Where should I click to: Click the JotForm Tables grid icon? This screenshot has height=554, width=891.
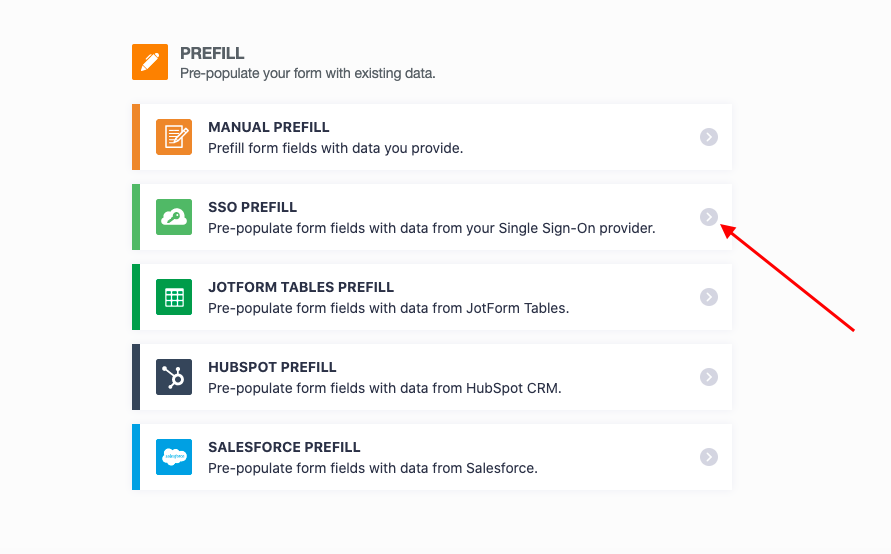tap(174, 297)
